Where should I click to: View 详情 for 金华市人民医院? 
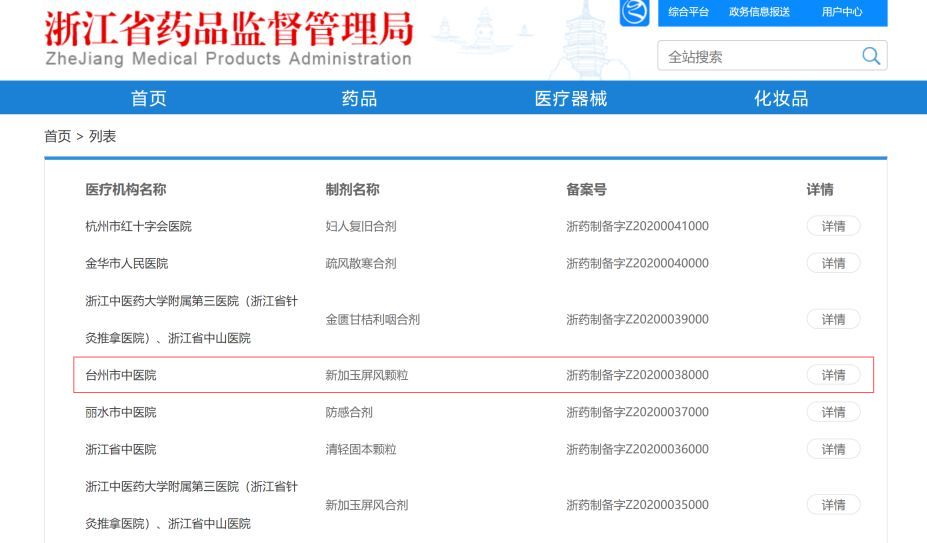833,263
